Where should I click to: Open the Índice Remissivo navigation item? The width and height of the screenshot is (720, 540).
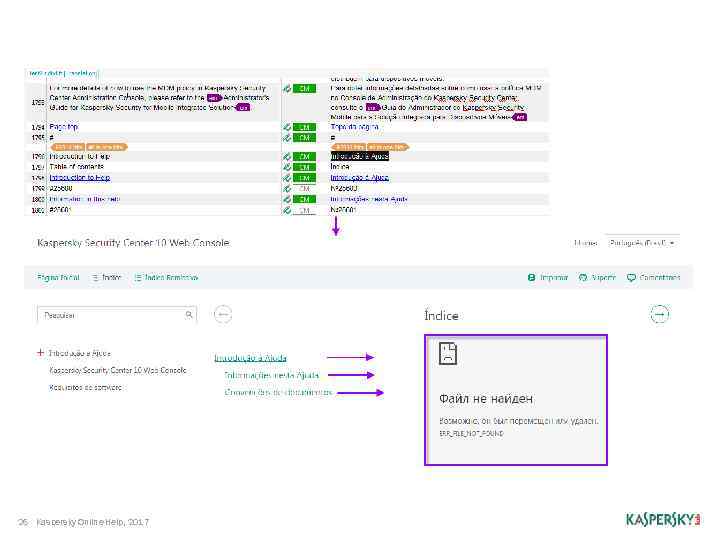(166, 277)
